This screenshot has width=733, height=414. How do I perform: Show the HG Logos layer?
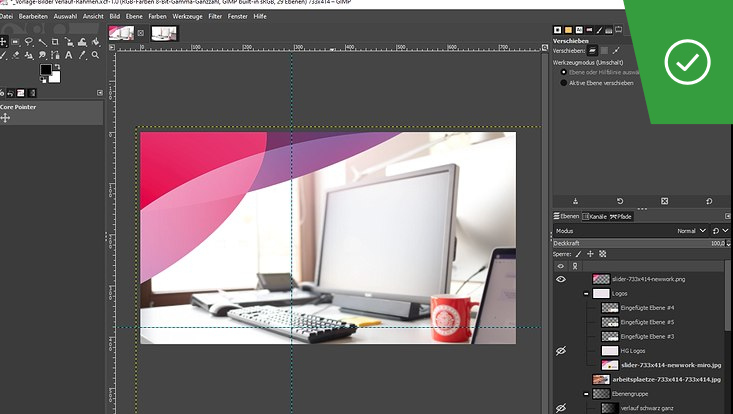(x=561, y=350)
